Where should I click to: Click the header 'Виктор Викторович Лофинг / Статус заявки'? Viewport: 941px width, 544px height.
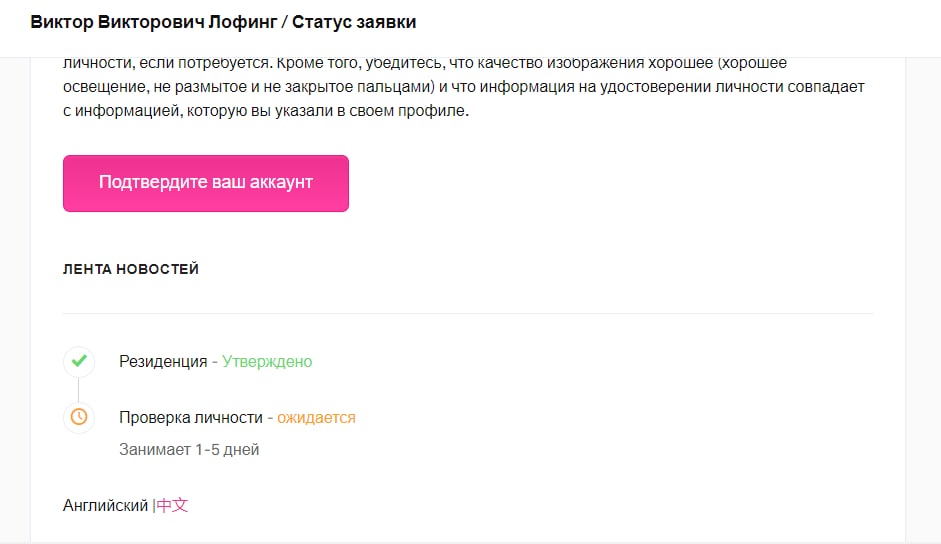pos(223,22)
